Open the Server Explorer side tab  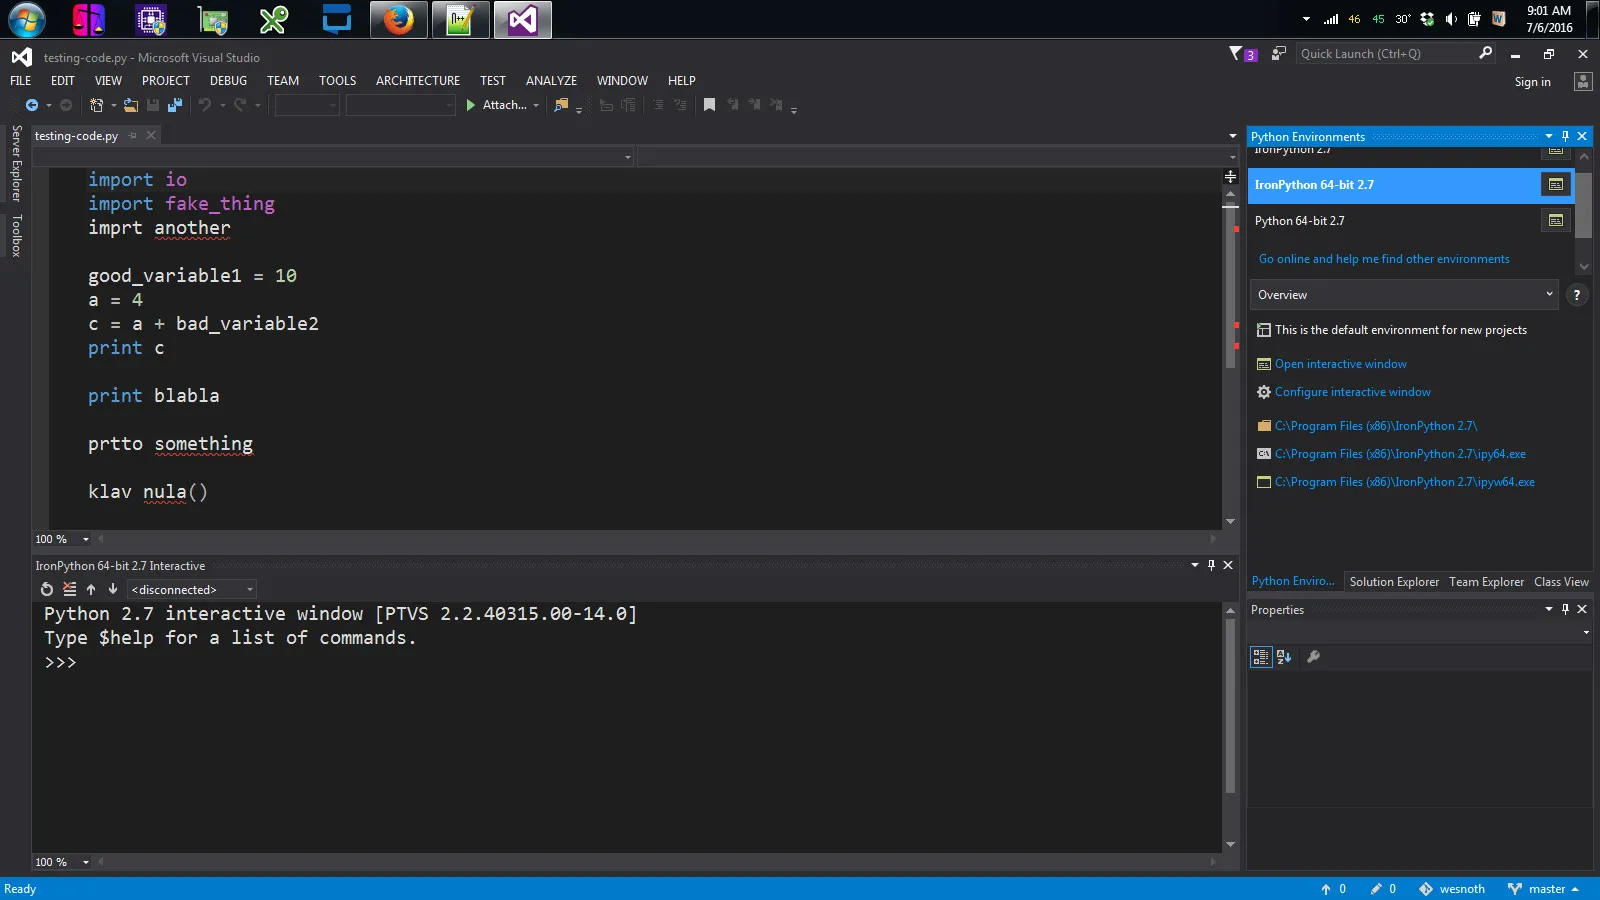16,163
